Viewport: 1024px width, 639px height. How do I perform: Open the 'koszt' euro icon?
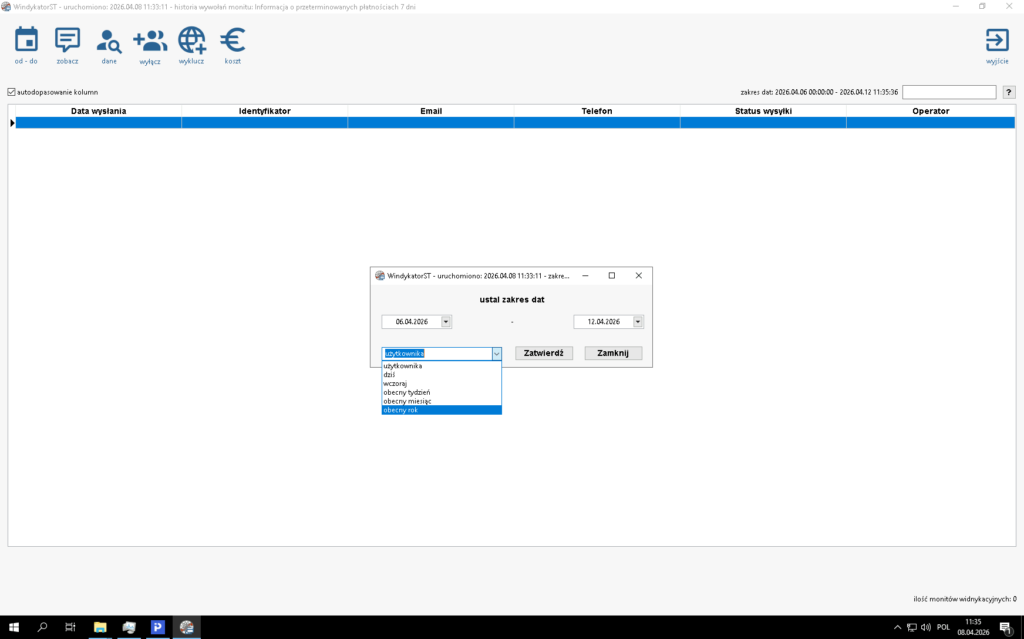232,40
